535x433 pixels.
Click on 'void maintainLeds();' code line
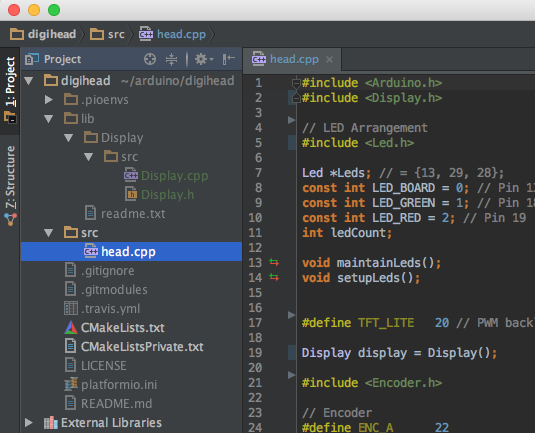[372, 263]
